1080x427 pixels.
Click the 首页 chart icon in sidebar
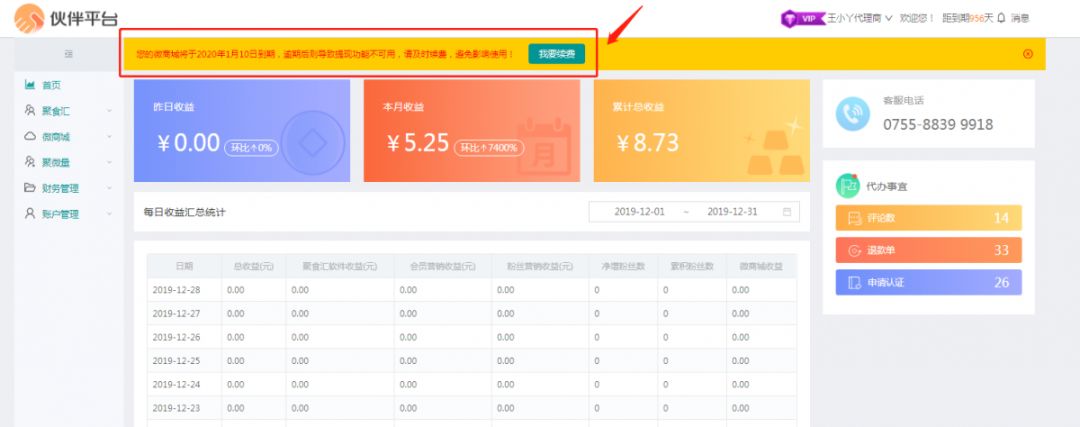click(30, 85)
